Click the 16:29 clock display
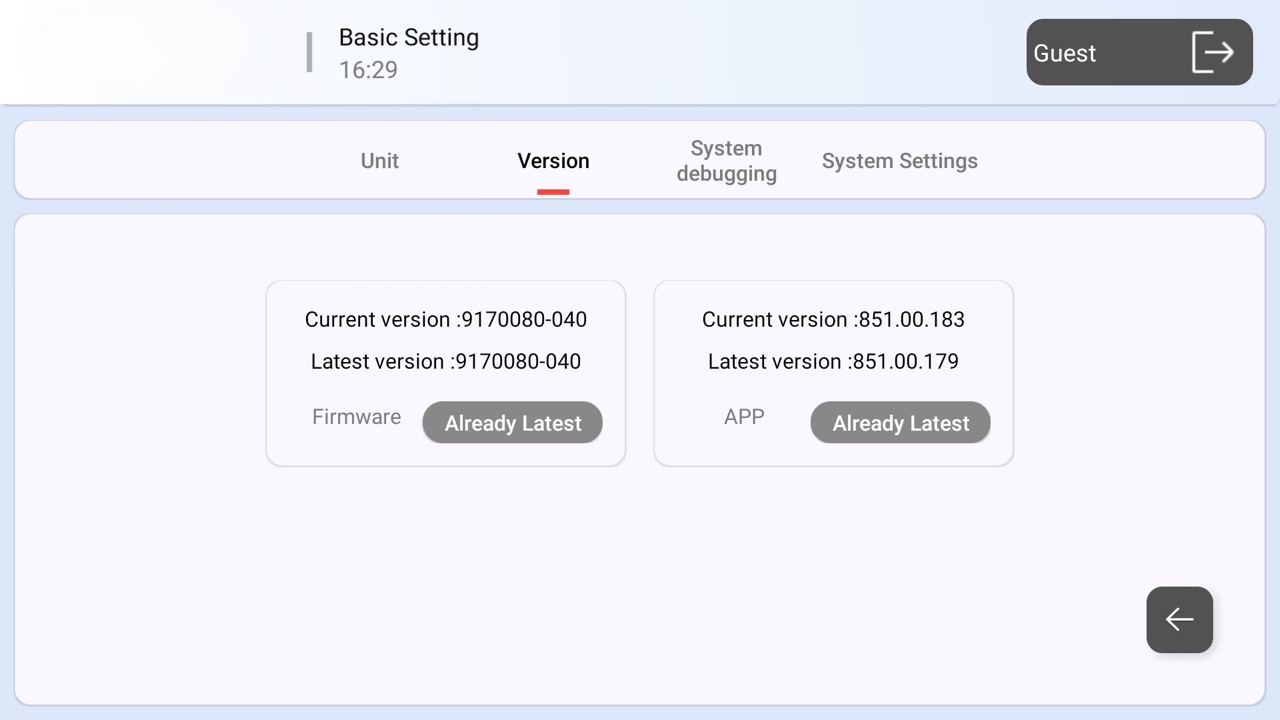Image resolution: width=1280 pixels, height=720 pixels. [x=368, y=70]
